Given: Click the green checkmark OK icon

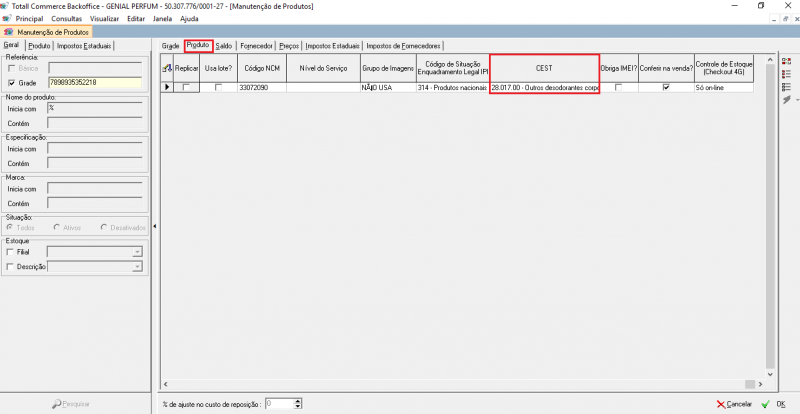Looking at the screenshot, I should tap(766, 404).
